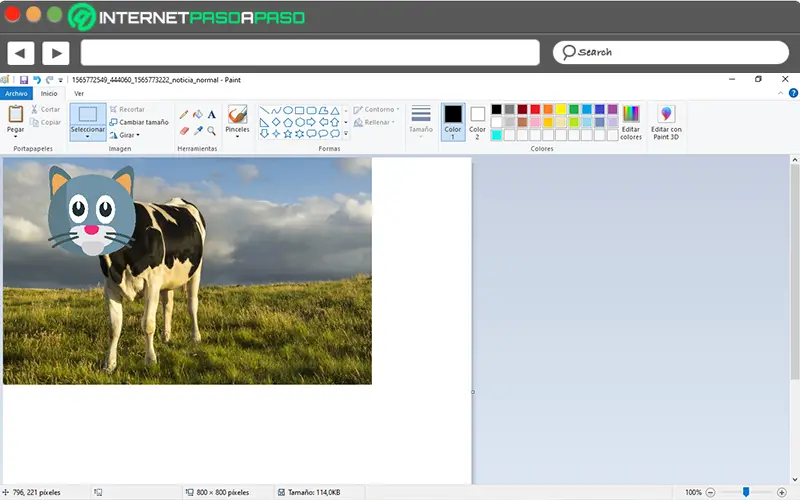The height and width of the screenshot is (500, 800).
Task: Pick the Pentagon shape
Action: click(x=288, y=122)
